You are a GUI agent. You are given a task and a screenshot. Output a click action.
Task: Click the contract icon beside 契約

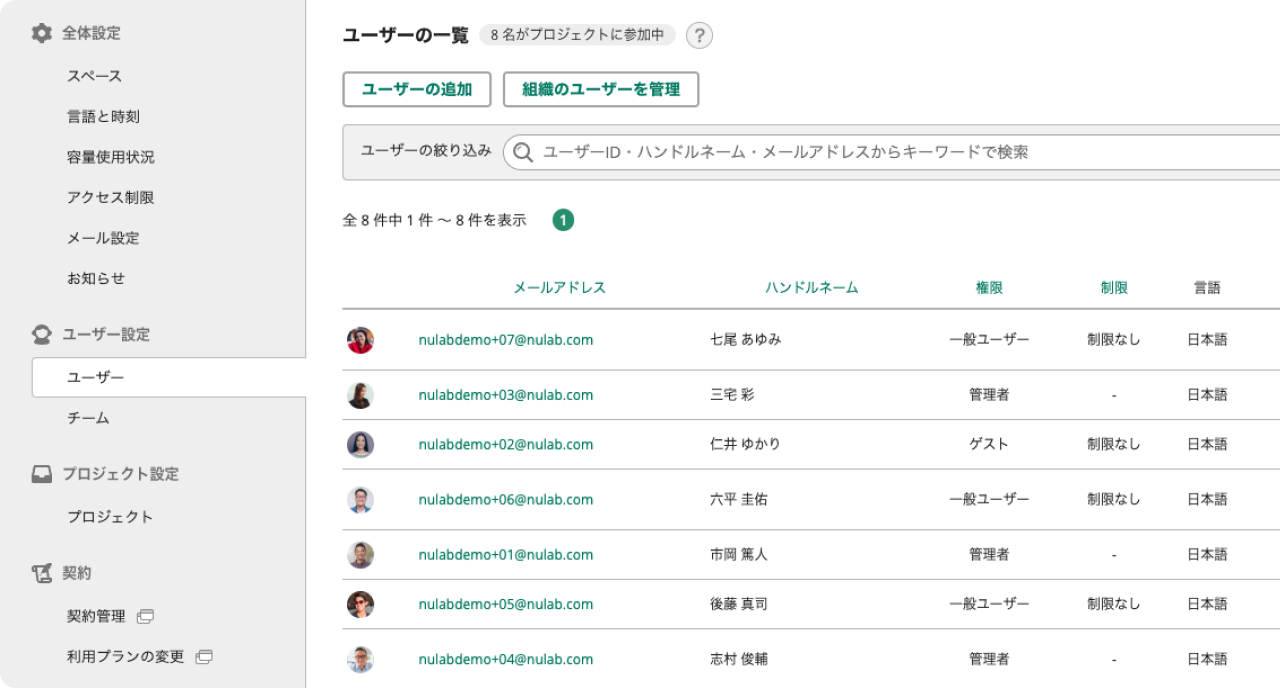click(41, 573)
